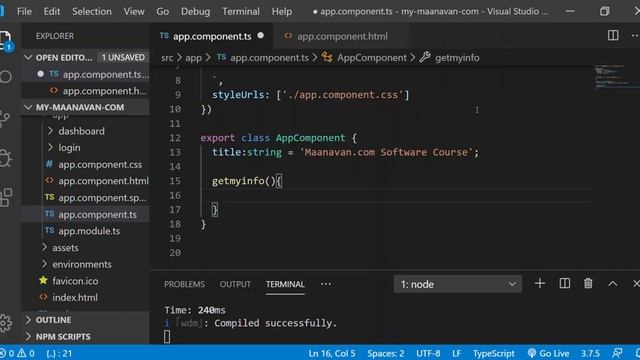Open panel overflow ellipsis next to Terminal
Image resolution: width=640 pixels, height=360 pixels.
pyautogui.click(x=326, y=284)
